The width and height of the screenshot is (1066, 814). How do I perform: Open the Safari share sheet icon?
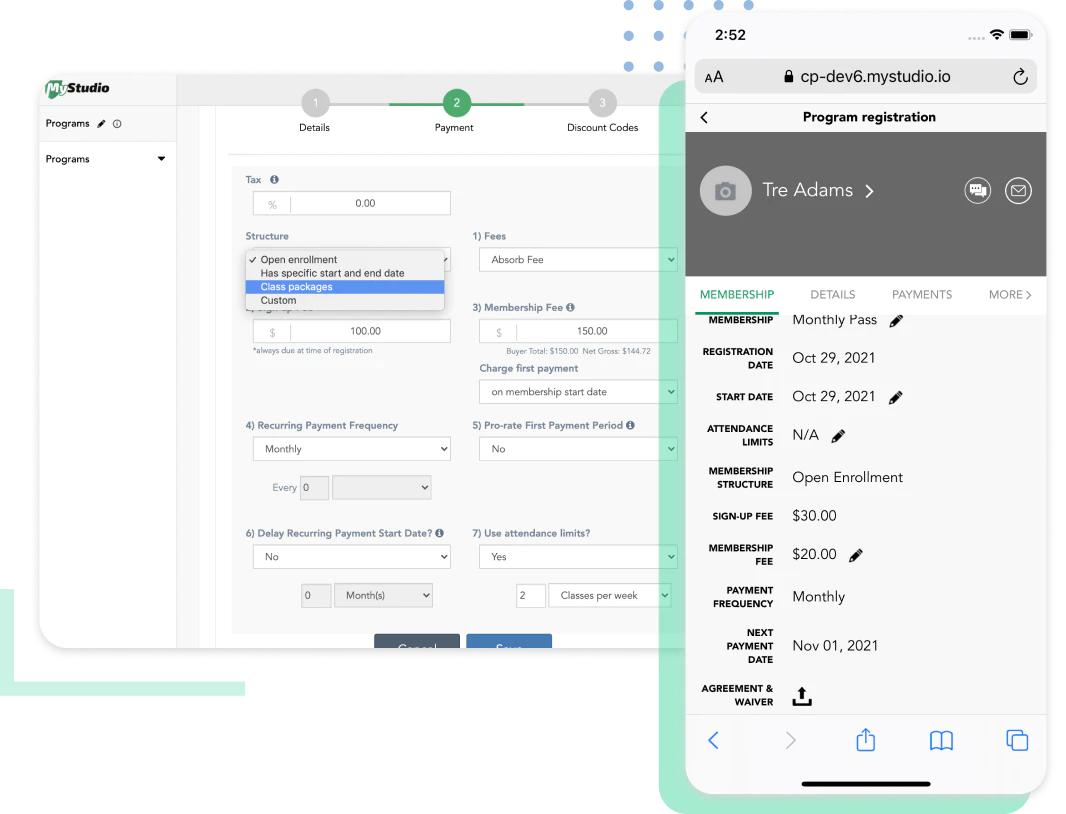pos(865,739)
